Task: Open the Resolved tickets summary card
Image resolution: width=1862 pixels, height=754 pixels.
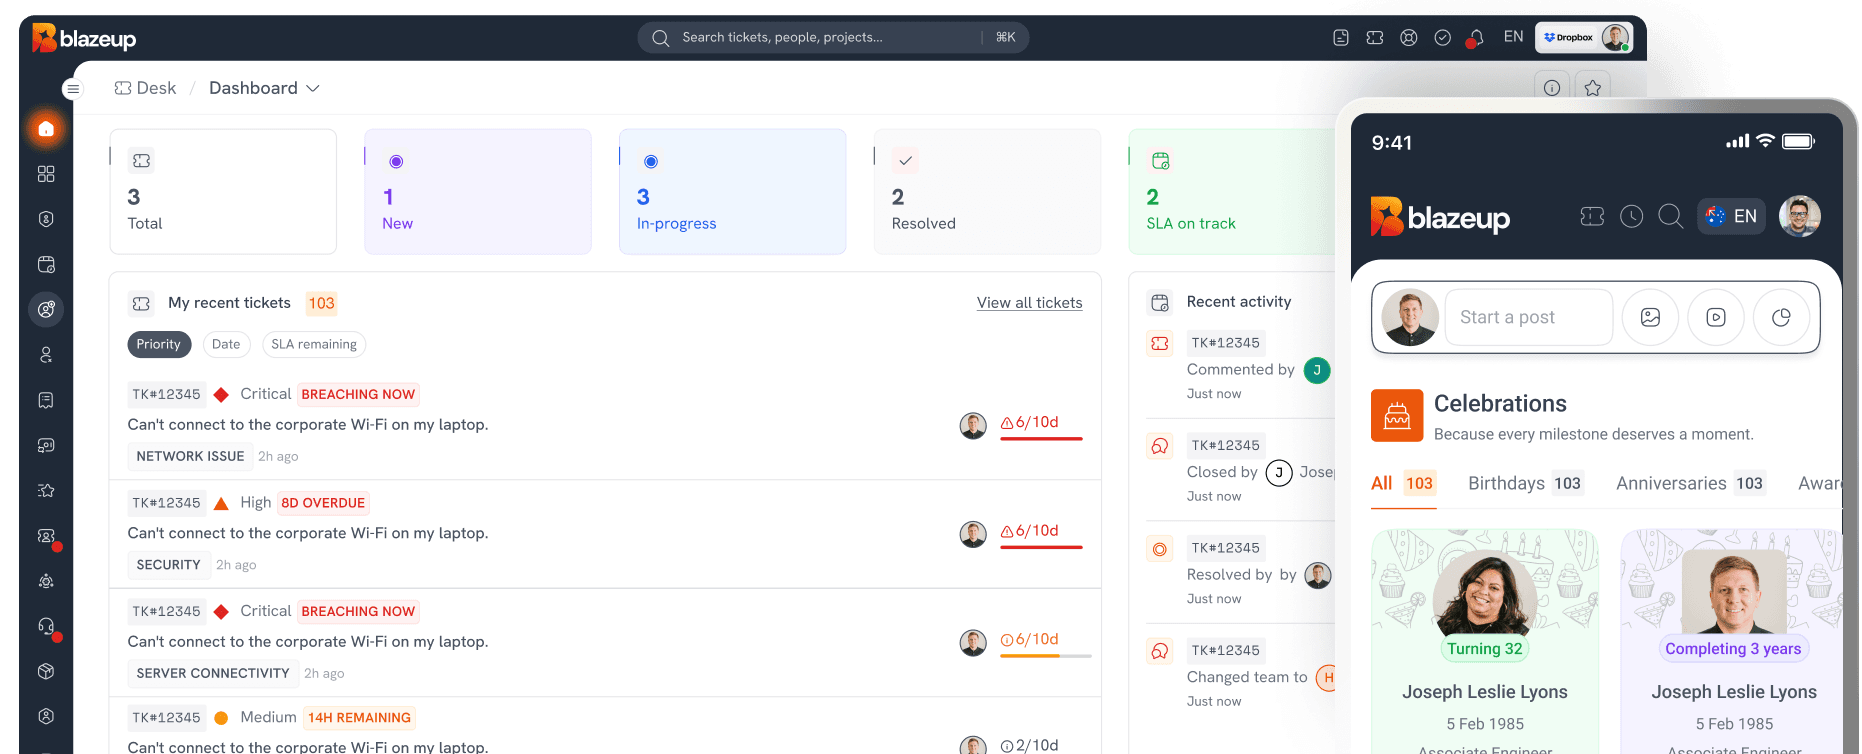Action: click(x=988, y=192)
